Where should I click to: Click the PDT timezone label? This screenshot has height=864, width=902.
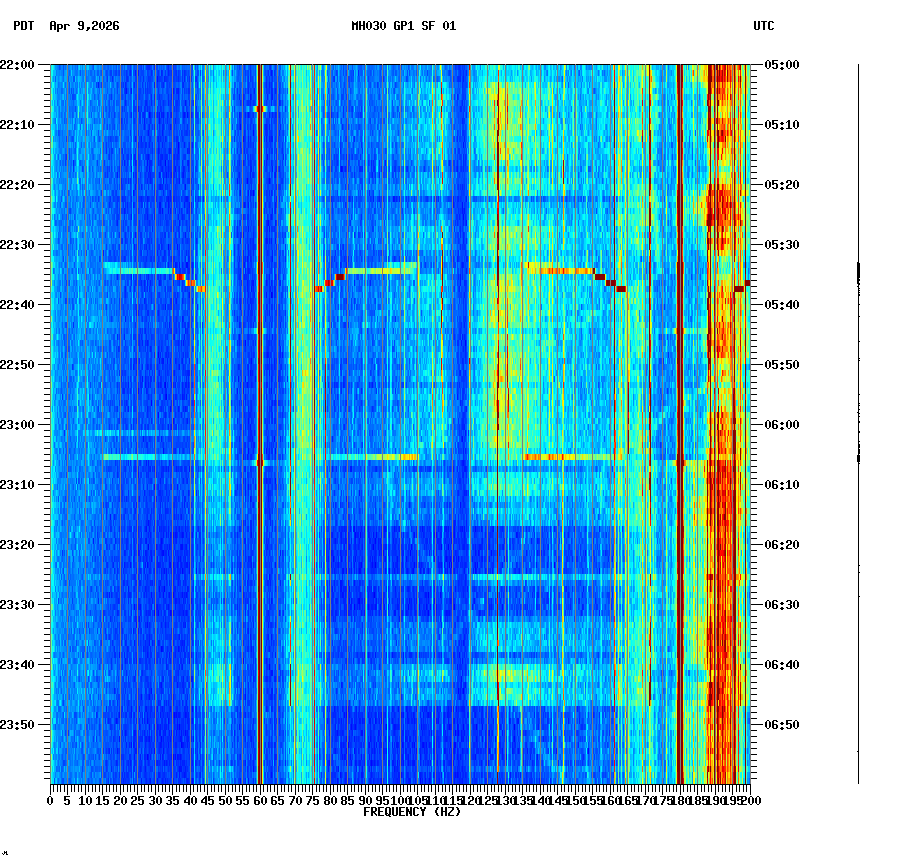click(24, 26)
